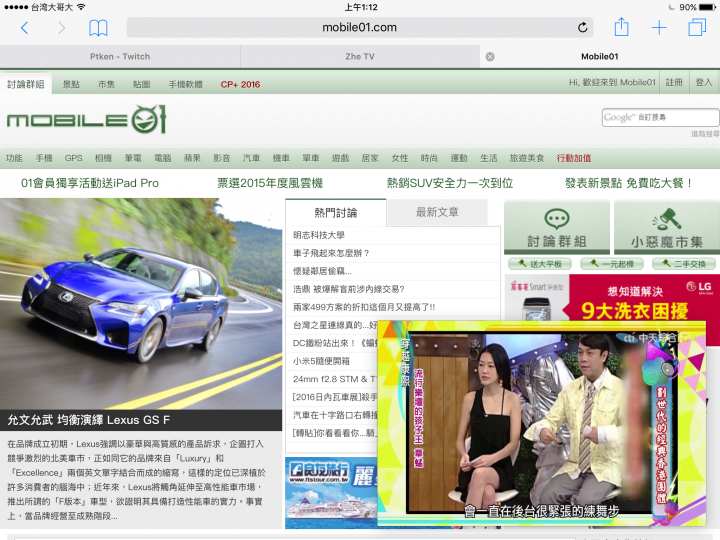This screenshot has width=720, height=540.
Task: Tap the Safari back arrow
Action: (x=25, y=28)
